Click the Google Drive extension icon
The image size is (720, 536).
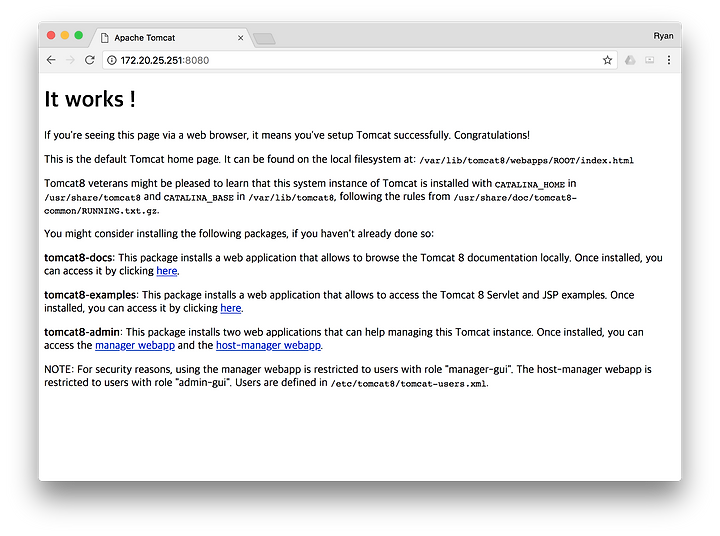630,60
